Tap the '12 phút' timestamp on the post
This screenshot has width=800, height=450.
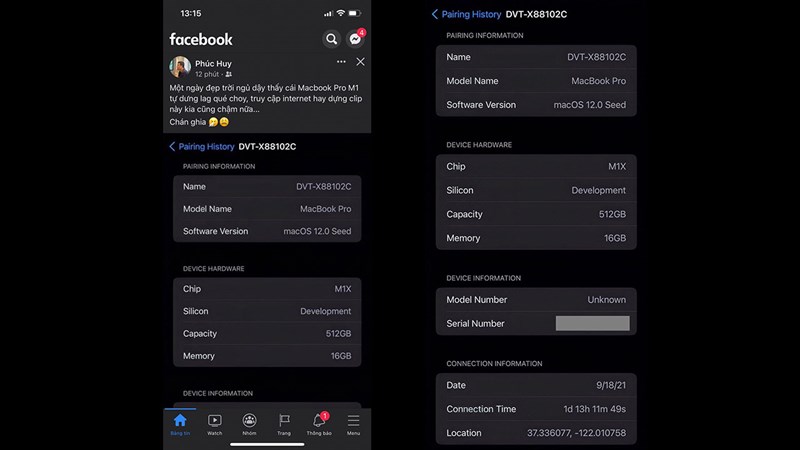point(207,74)
